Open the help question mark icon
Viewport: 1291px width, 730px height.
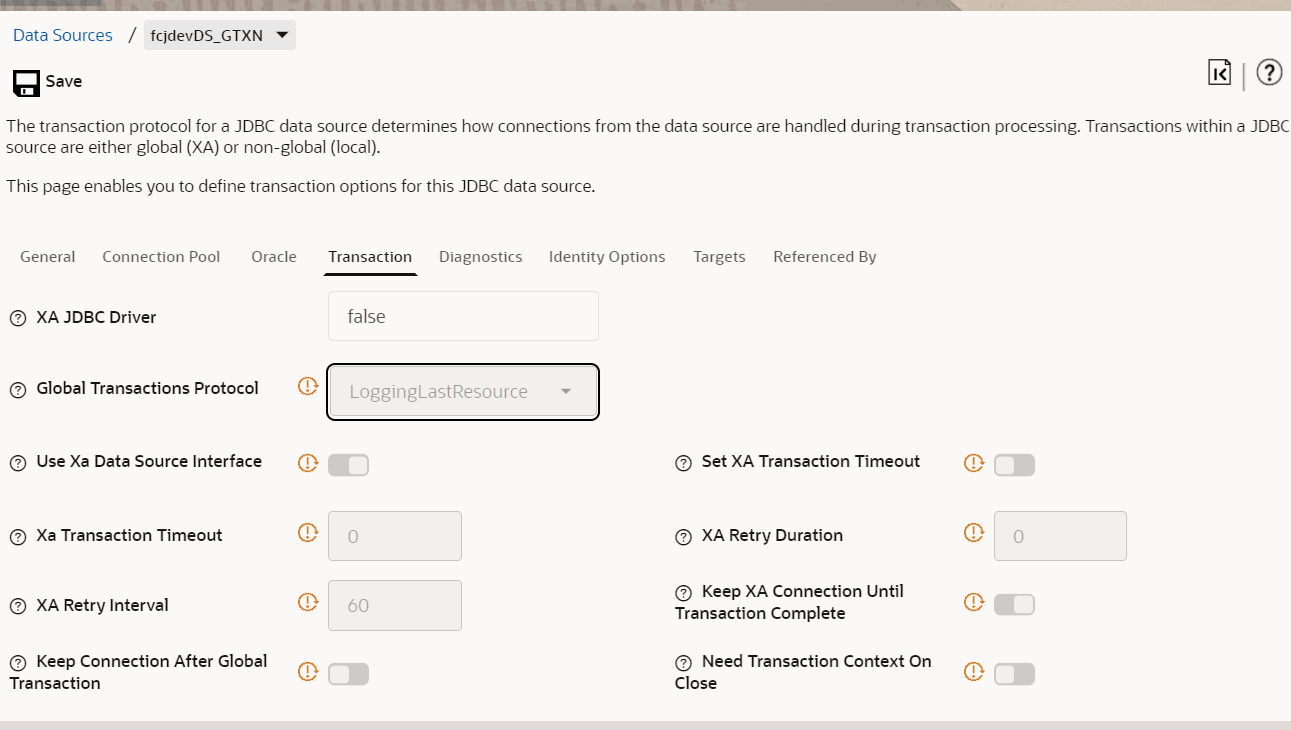coord(1269,73)
